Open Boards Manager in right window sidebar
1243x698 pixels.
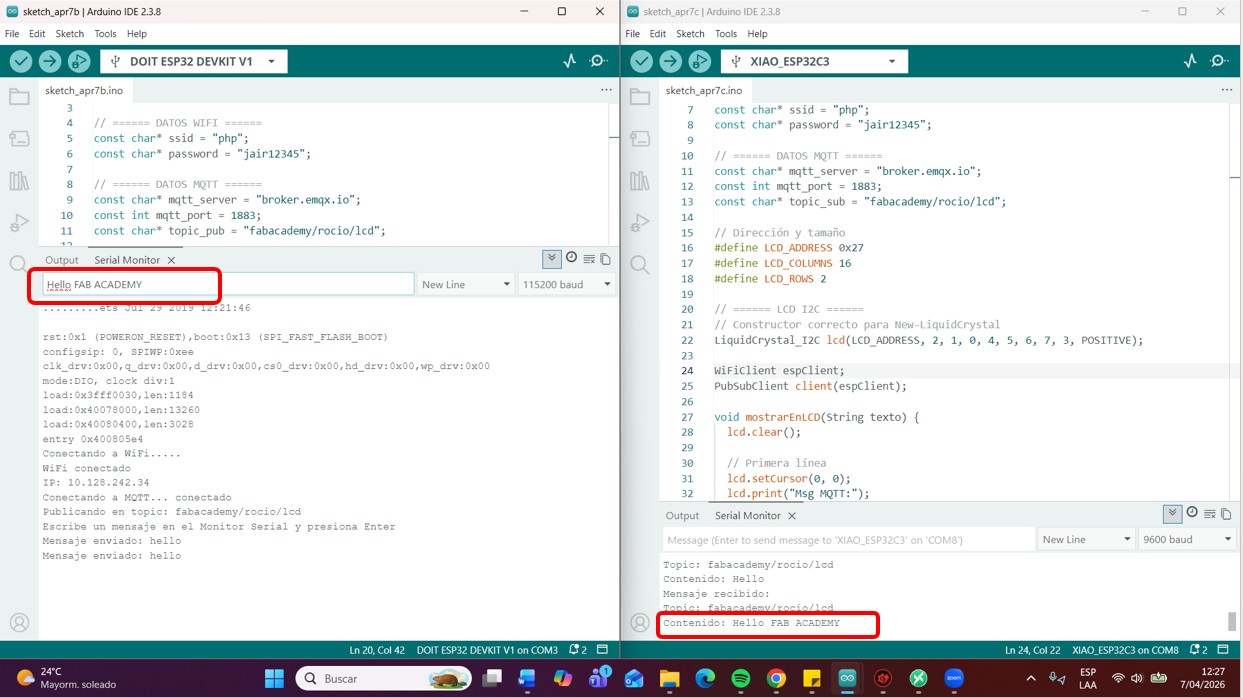coord(640,139)
